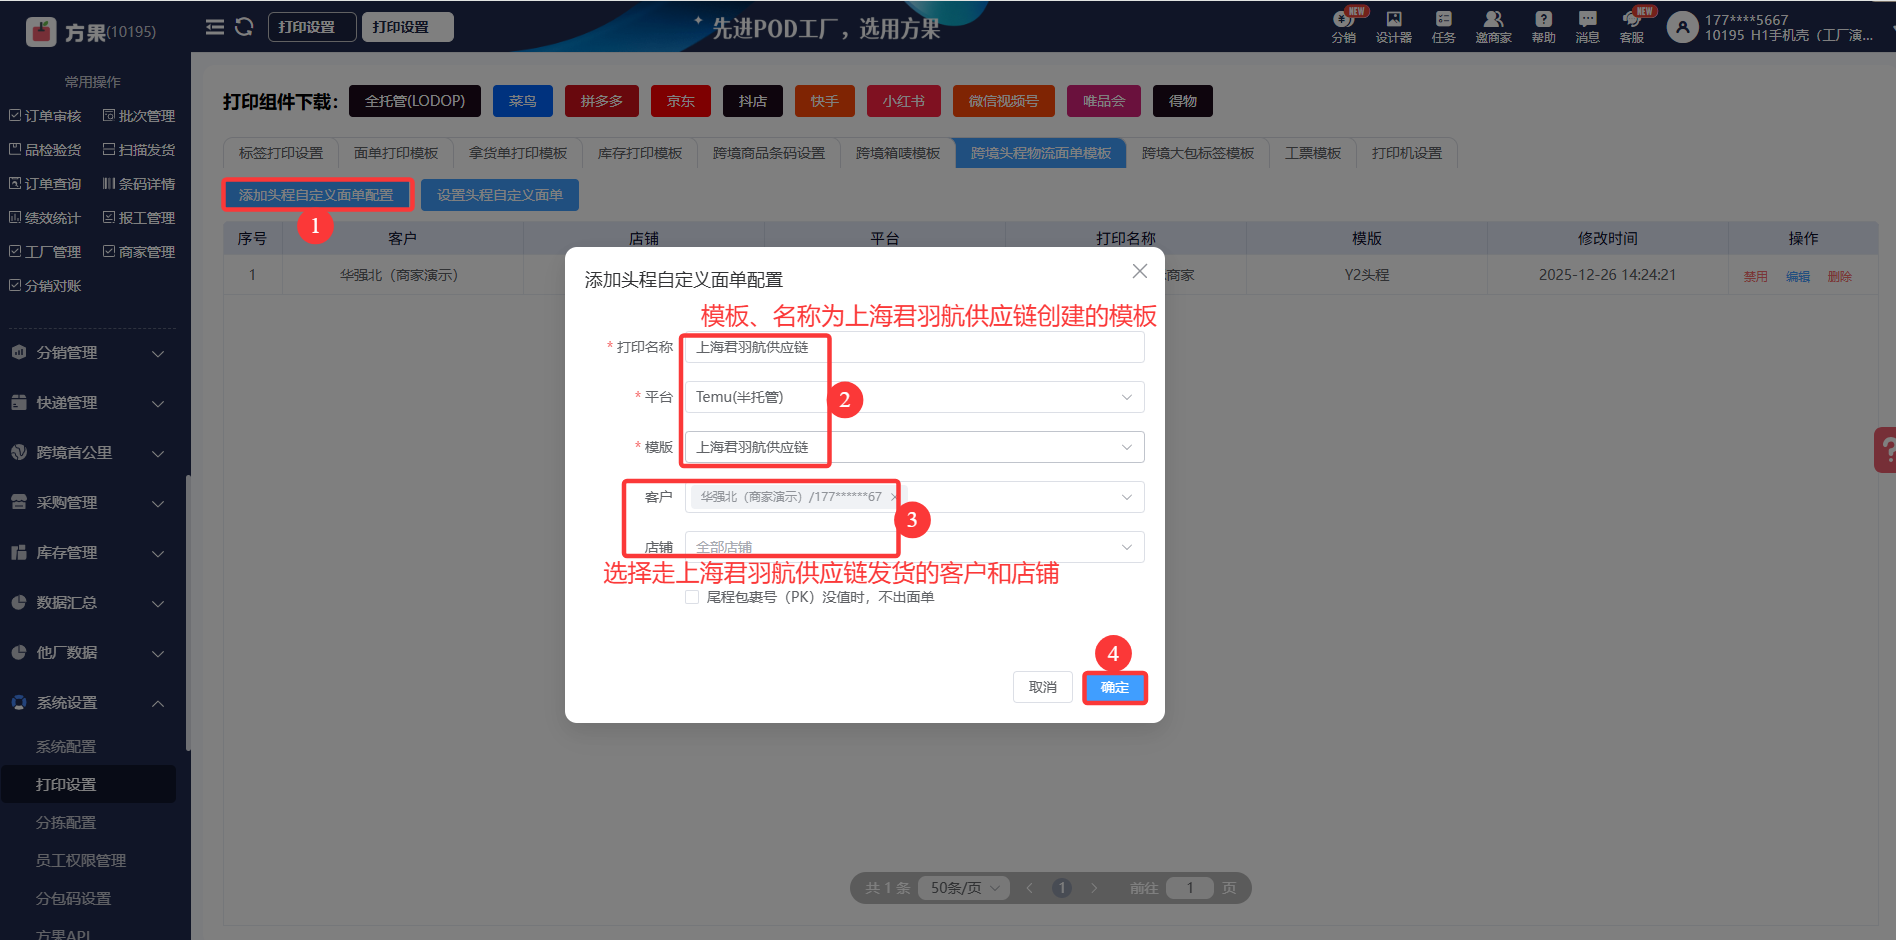Click the user avatar icon

1683,27
